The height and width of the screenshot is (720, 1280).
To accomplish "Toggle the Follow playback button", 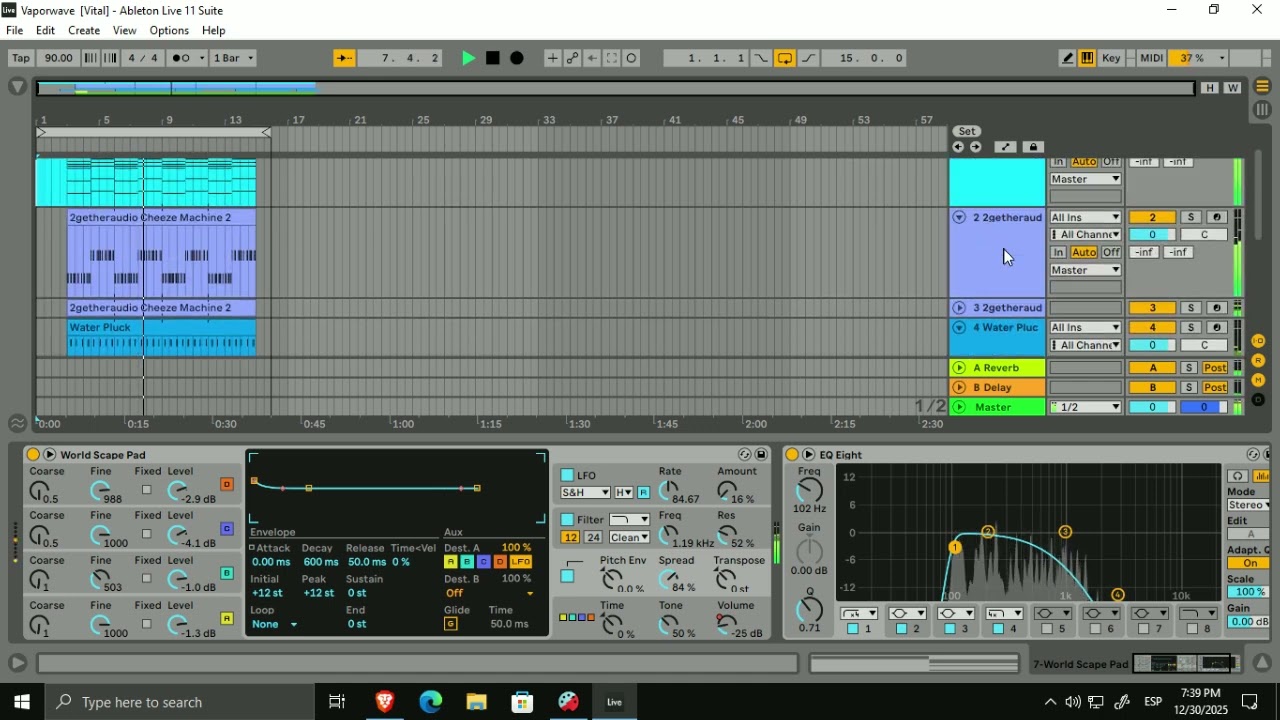I will pyautogui.click(x=344, y=58).
